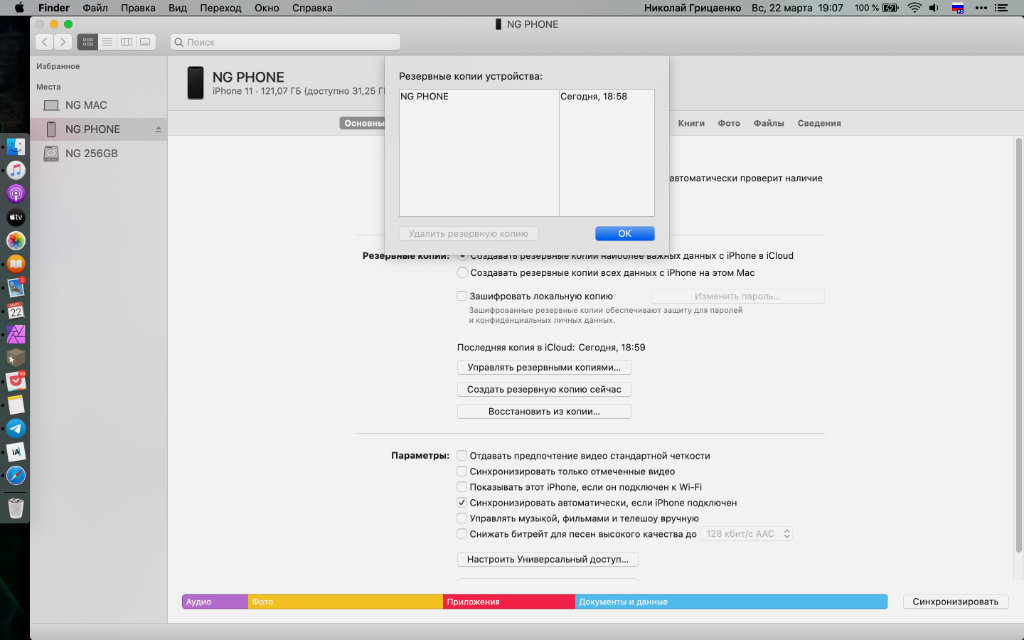Open the 128 кбит/с AAC bitrate dropdown

coord(746,534)
